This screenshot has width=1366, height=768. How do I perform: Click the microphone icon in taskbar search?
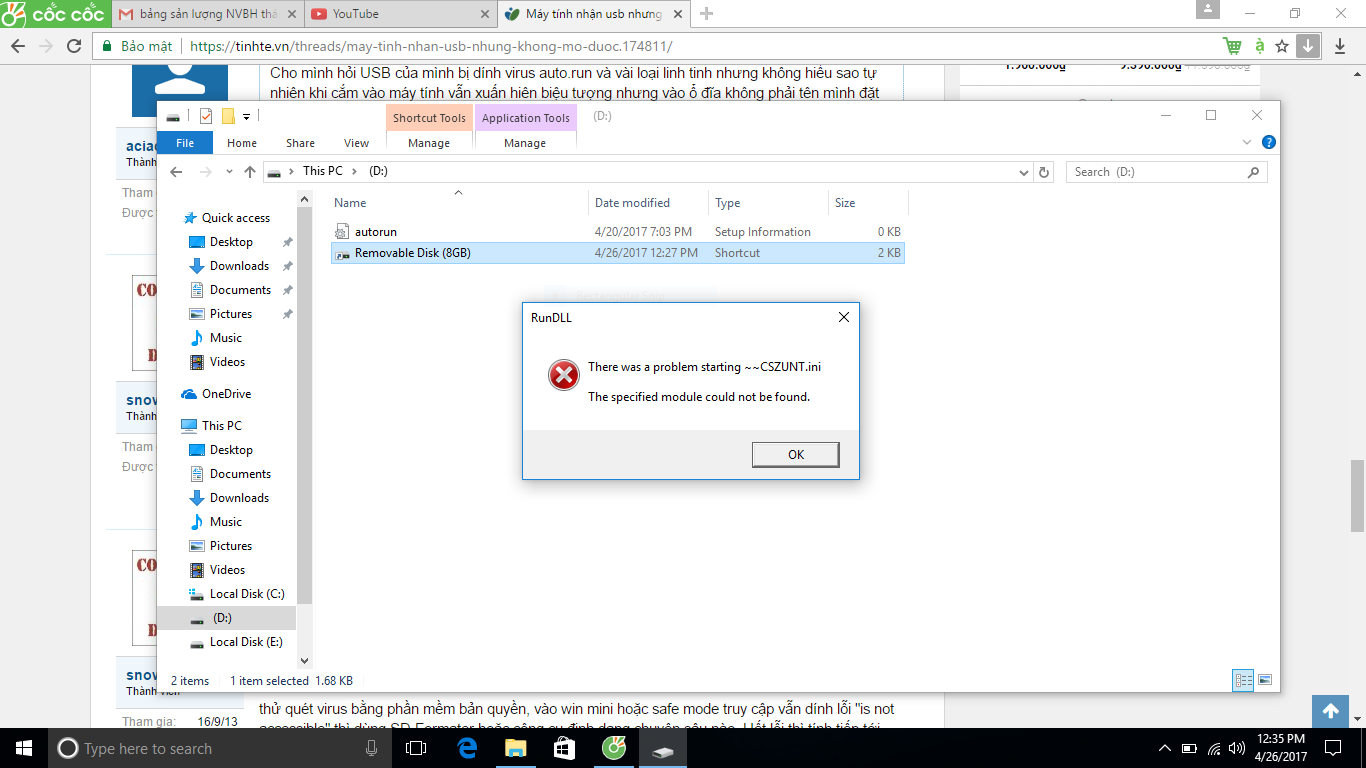372,748
